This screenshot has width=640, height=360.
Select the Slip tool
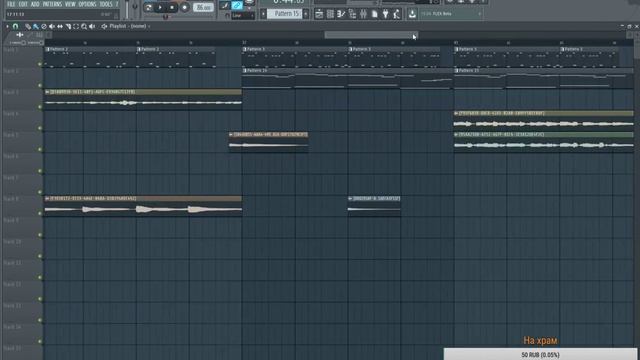(60, 27)
